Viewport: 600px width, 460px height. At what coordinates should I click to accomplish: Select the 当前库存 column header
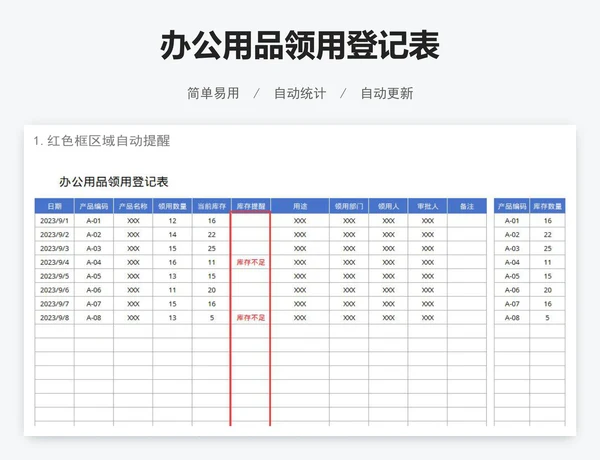(x=212, y=206)
